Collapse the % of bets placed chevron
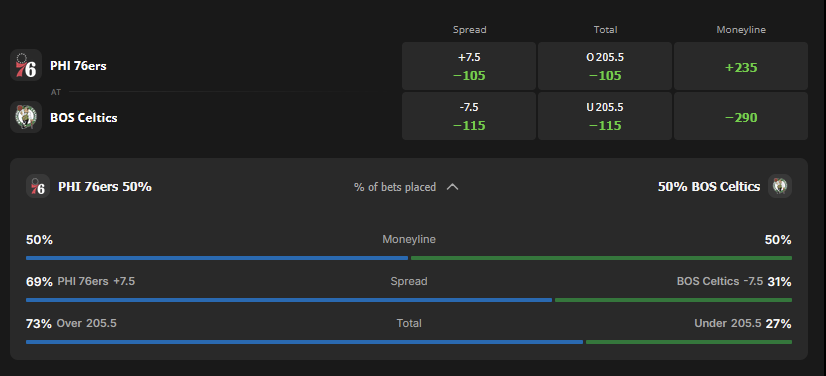Image resolution: width=826 pixels, height=376 pixels. pos(453,187)
